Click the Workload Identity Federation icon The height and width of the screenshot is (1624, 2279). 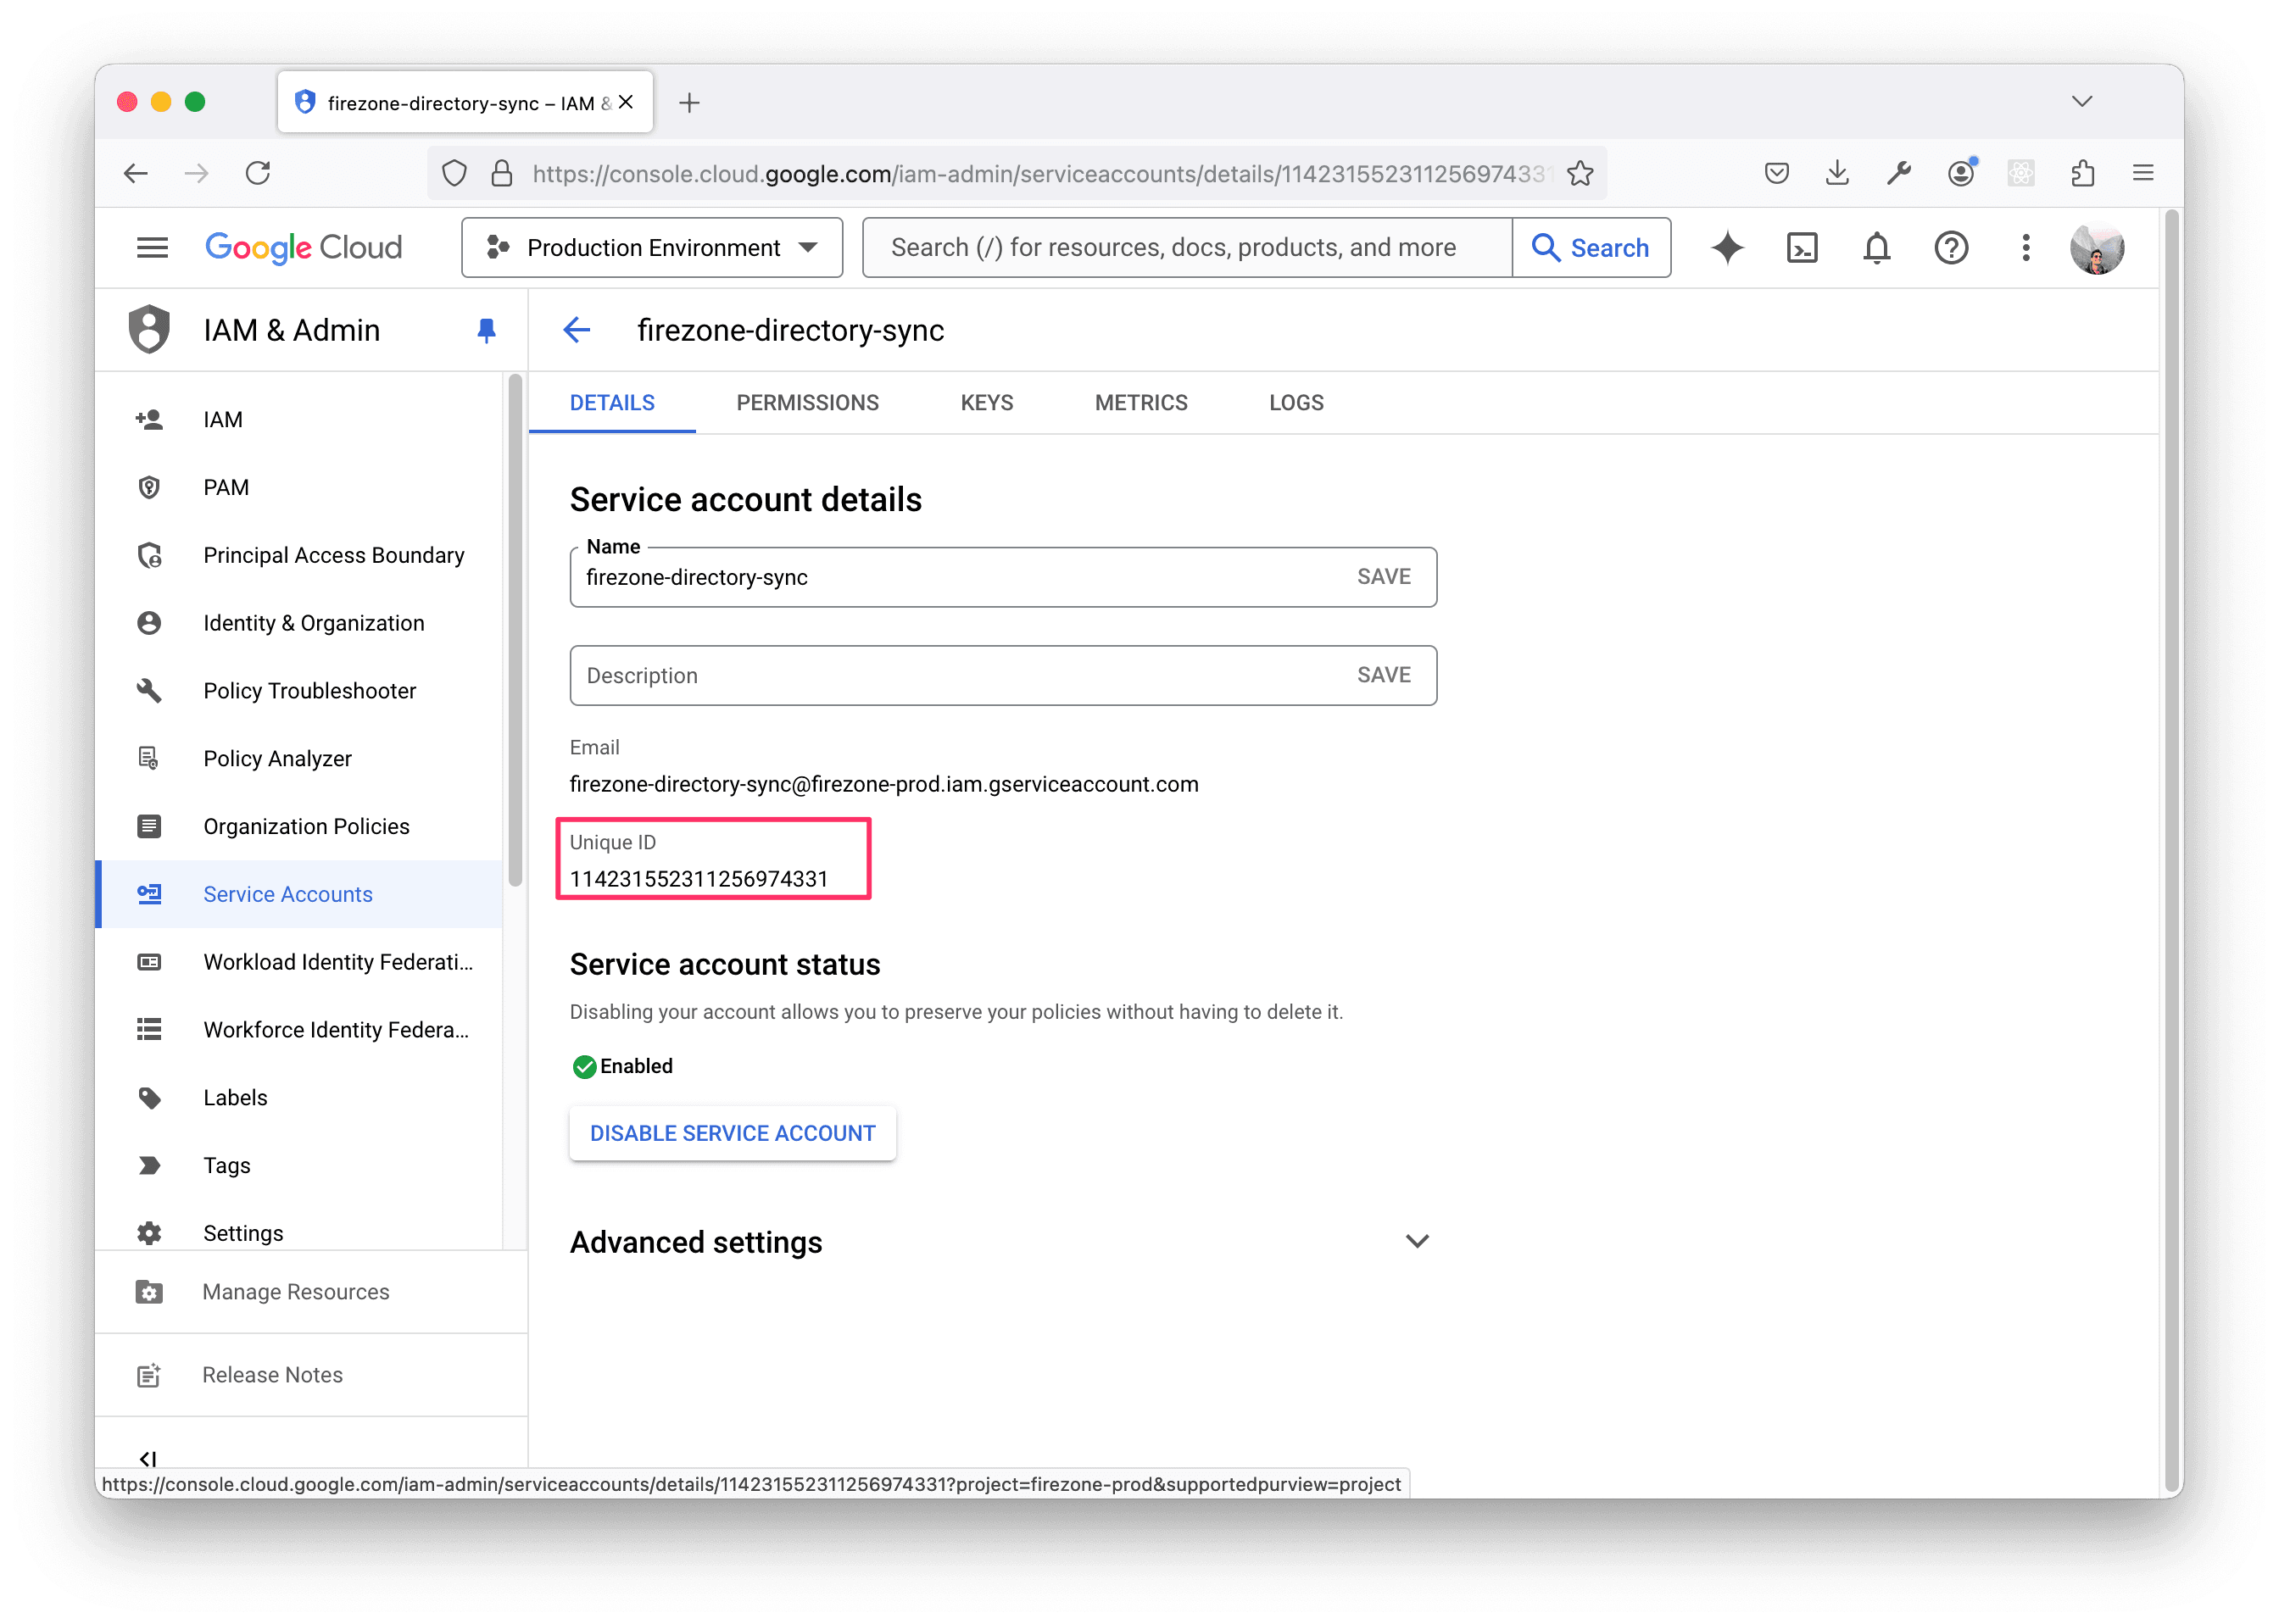pyautogui.click(x=149, y=961)
